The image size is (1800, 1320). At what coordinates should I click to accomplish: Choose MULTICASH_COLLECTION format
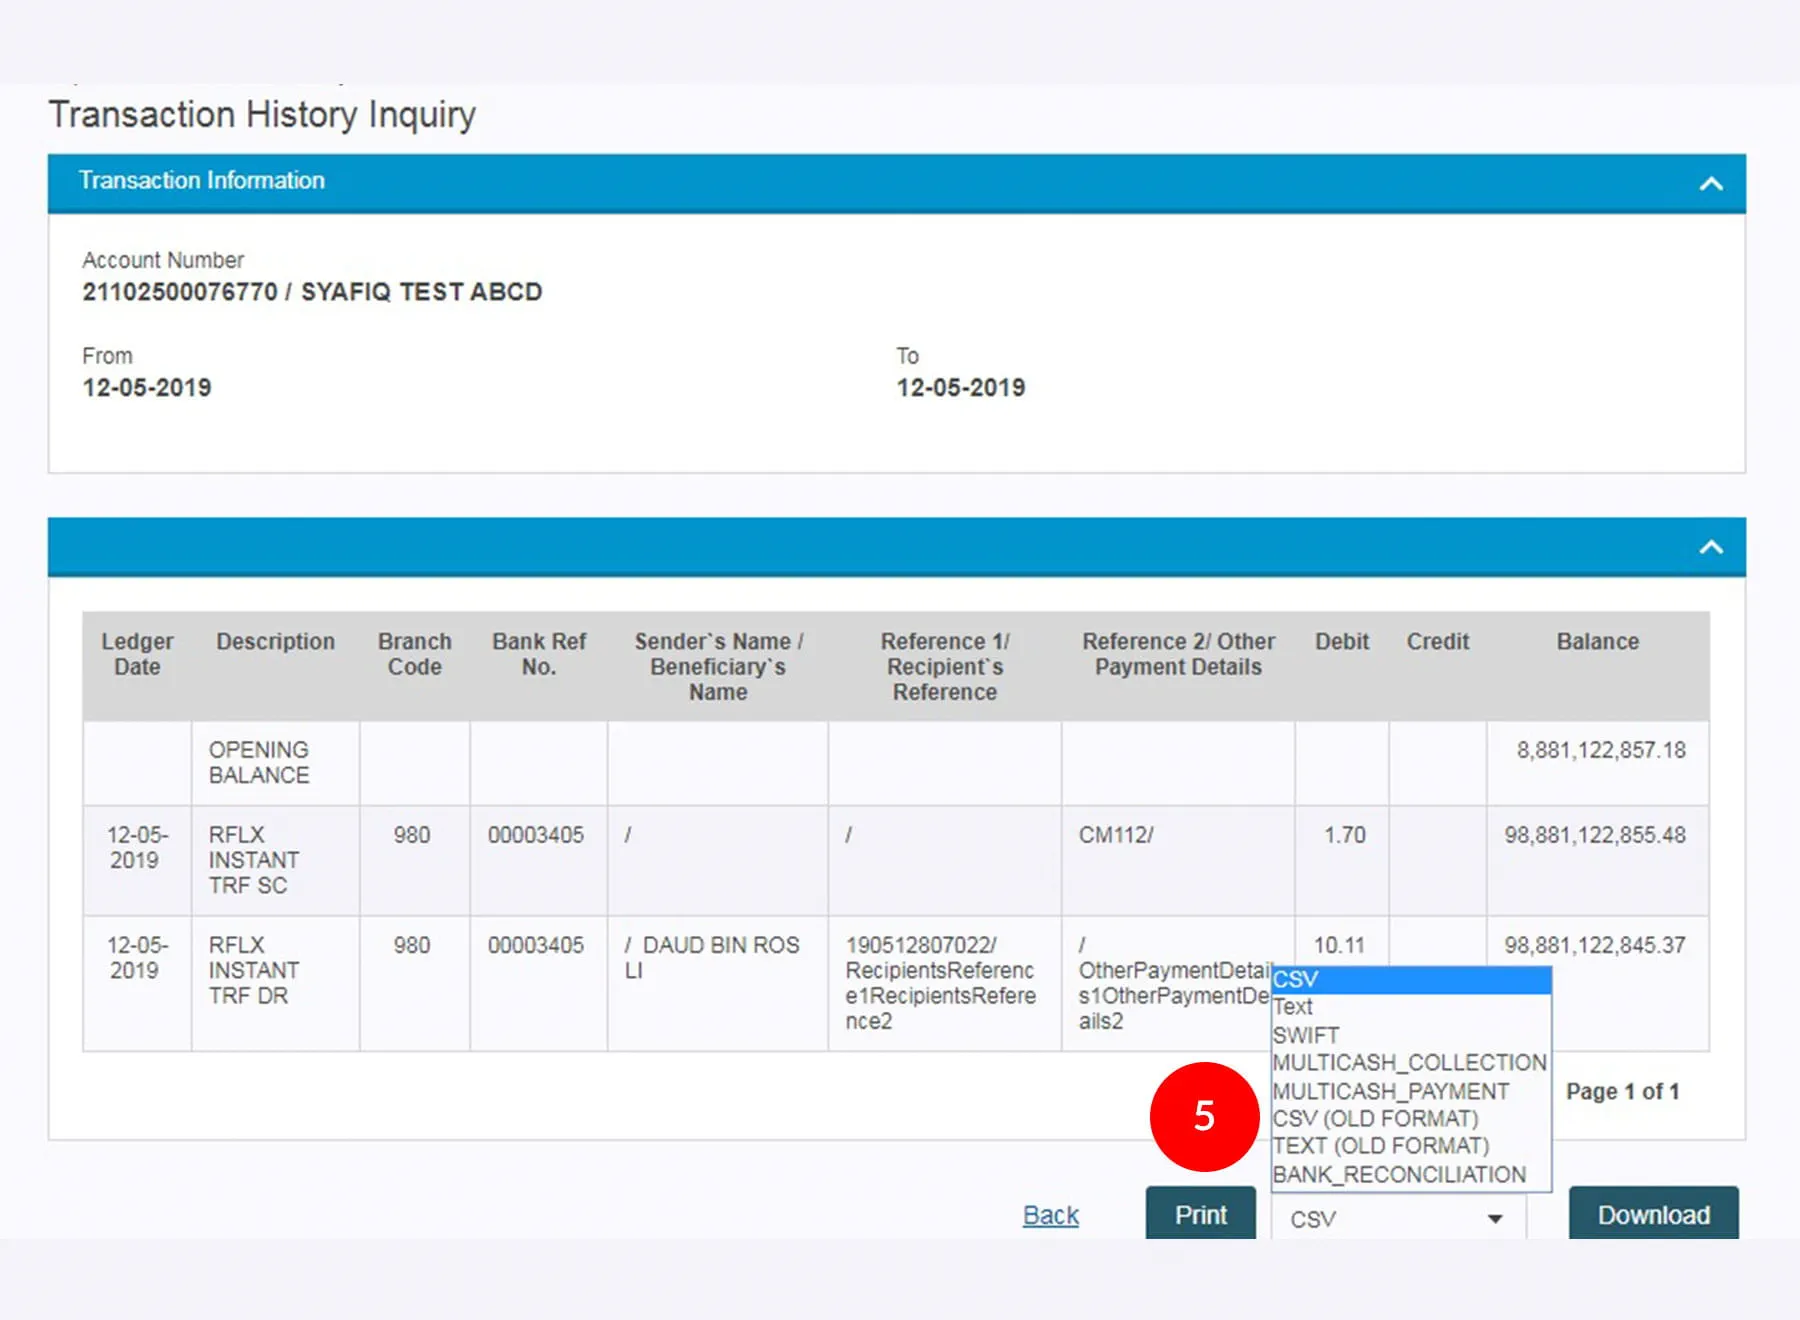[1410, 1062]
